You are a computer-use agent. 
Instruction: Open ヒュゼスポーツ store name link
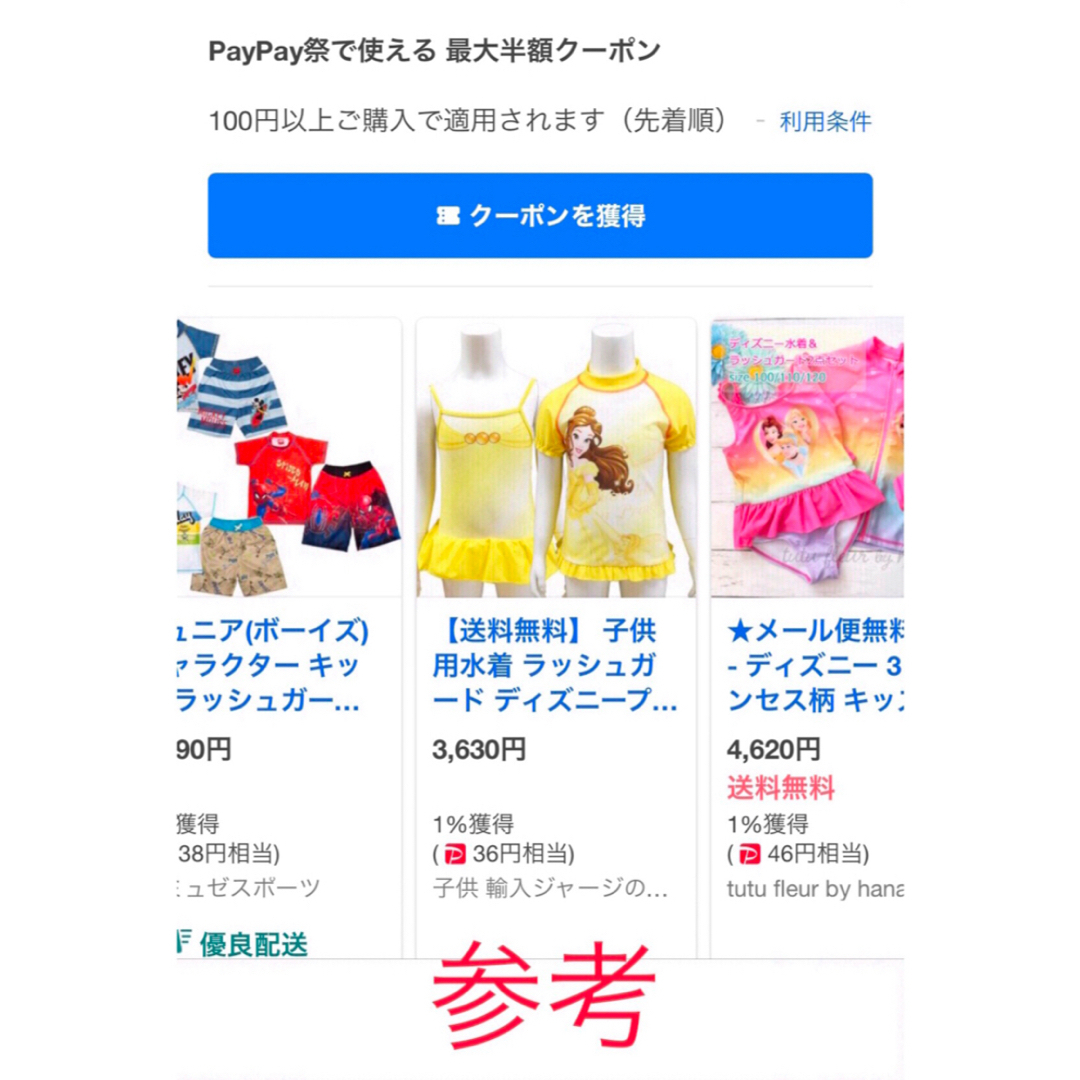click(x=249, y=889)
